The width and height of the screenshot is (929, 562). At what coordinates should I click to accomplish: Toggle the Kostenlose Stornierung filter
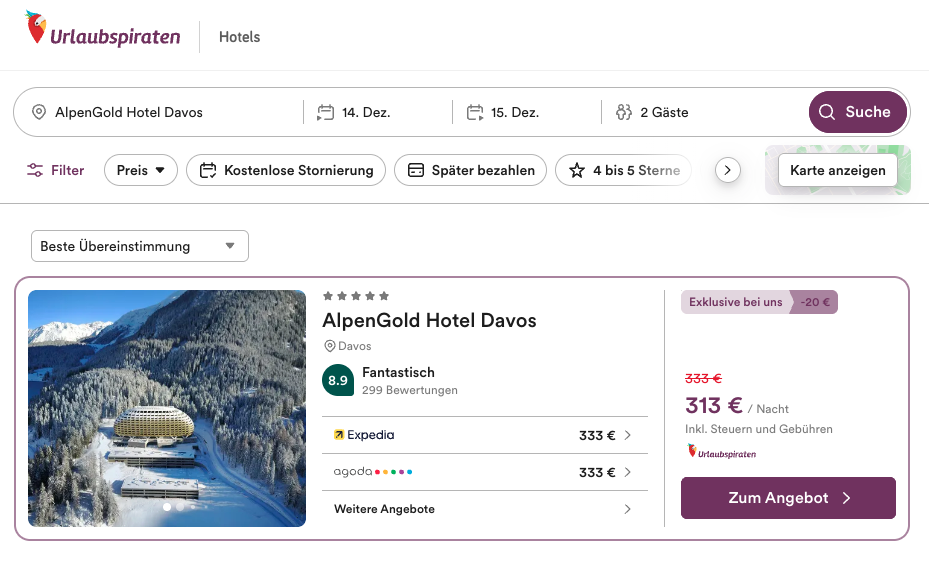[286, 170]
